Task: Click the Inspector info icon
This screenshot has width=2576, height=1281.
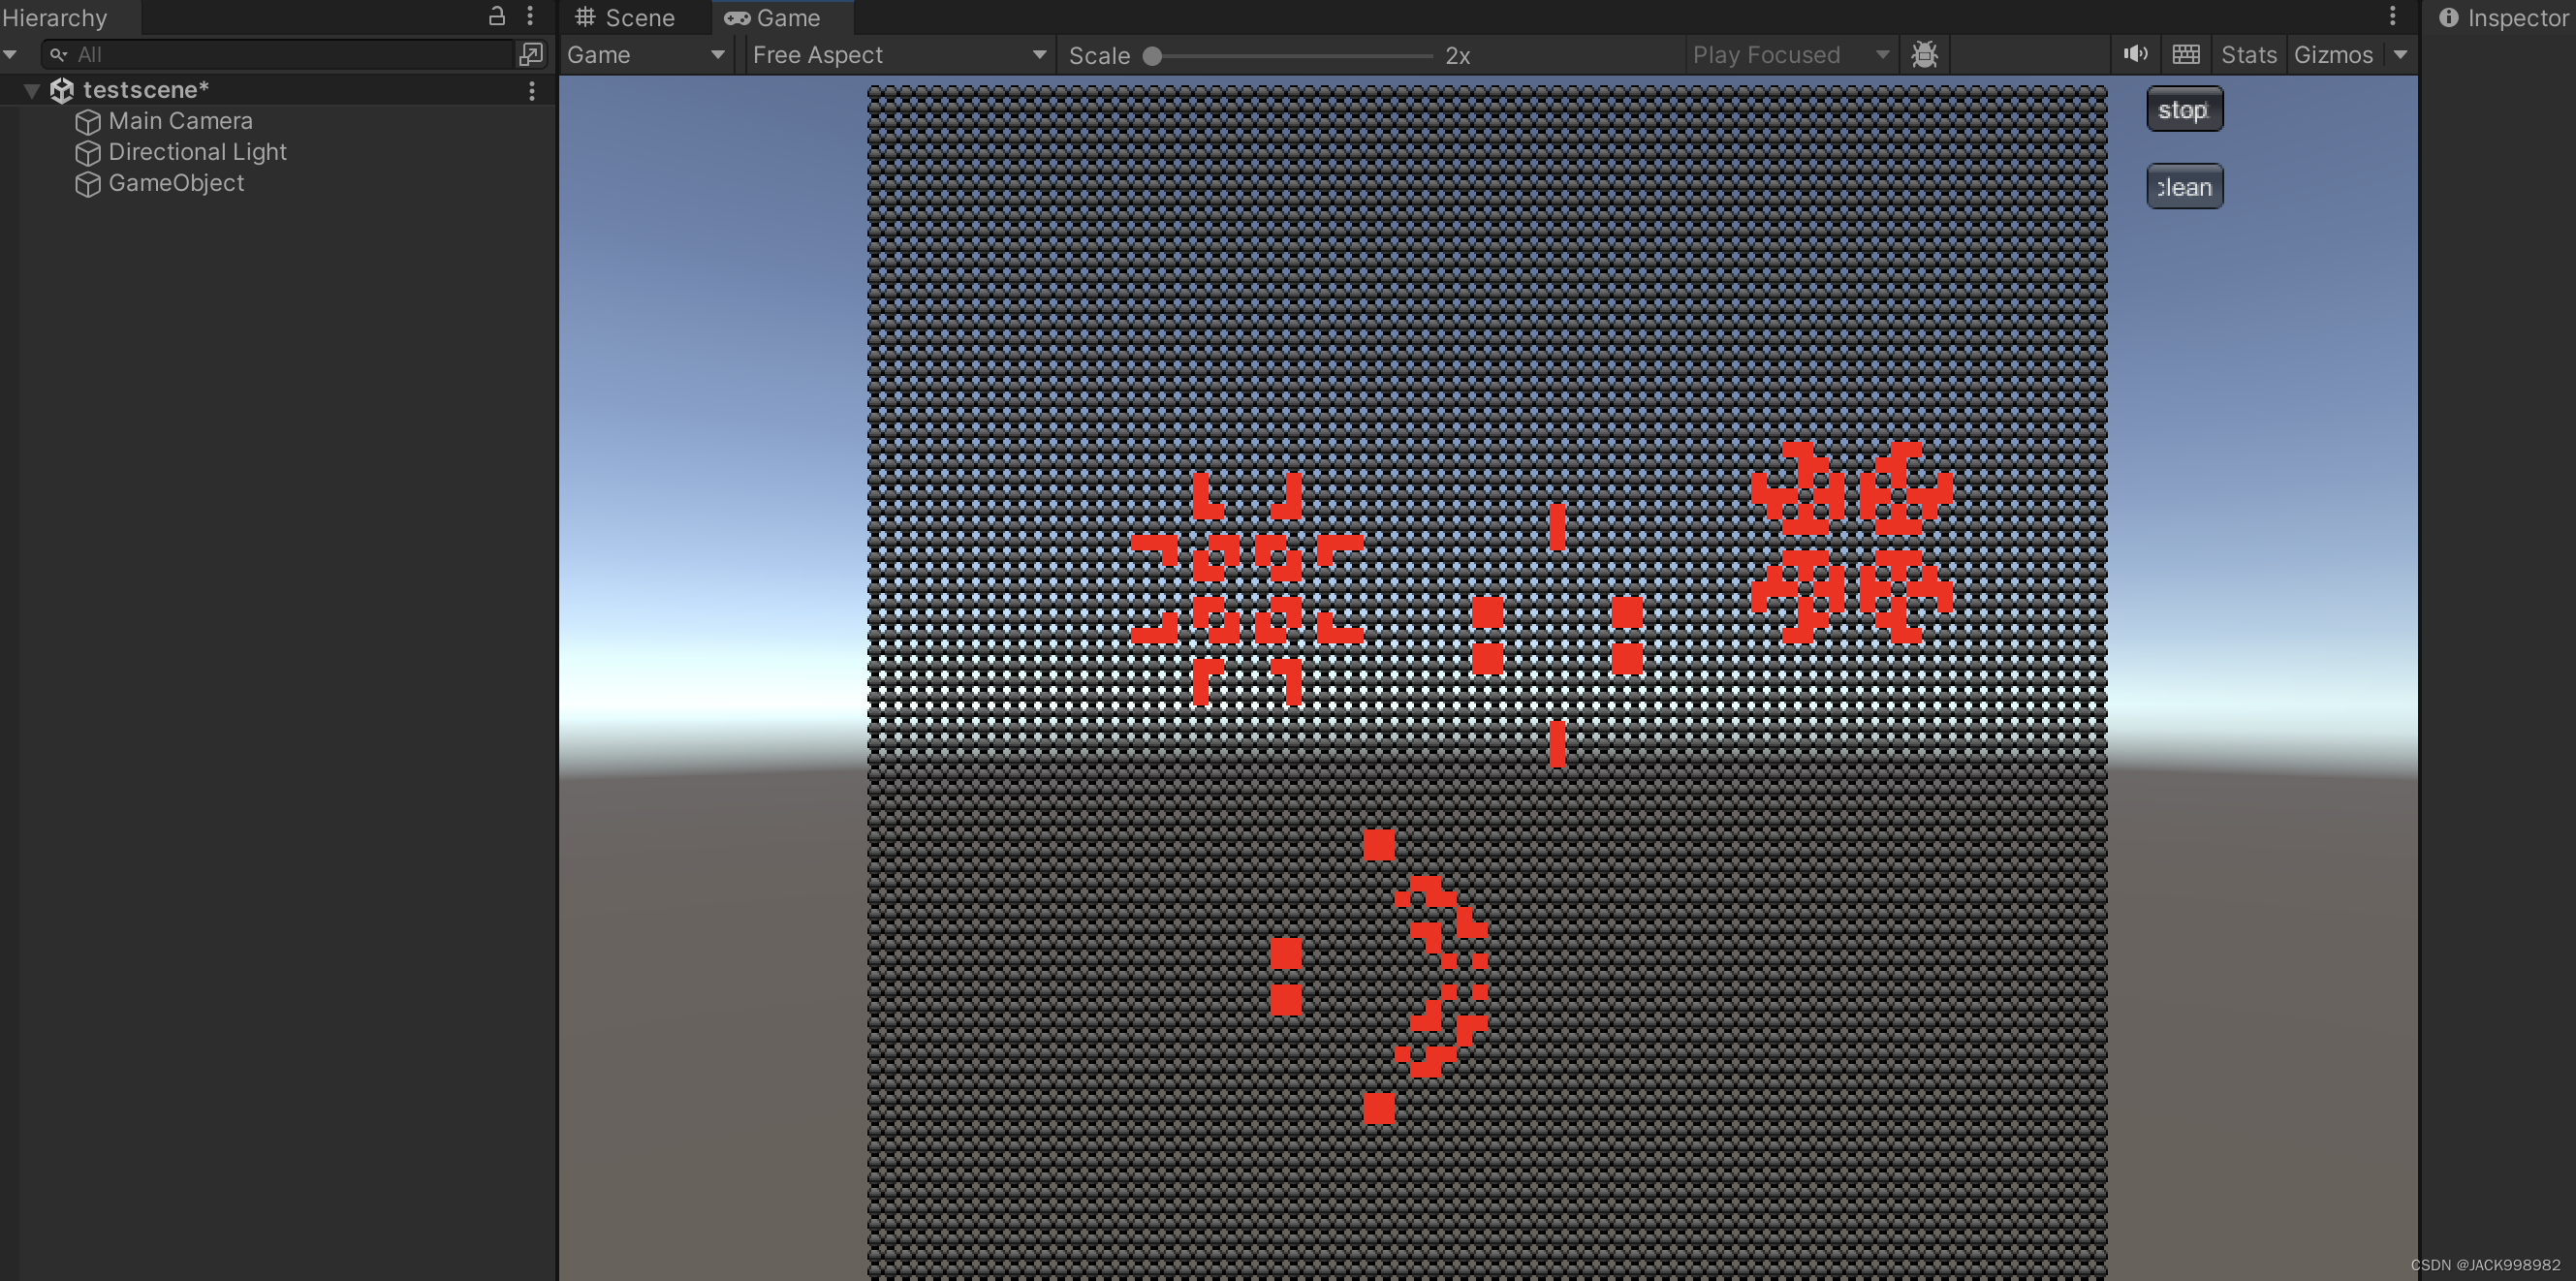Action: tap(2448, 17)
